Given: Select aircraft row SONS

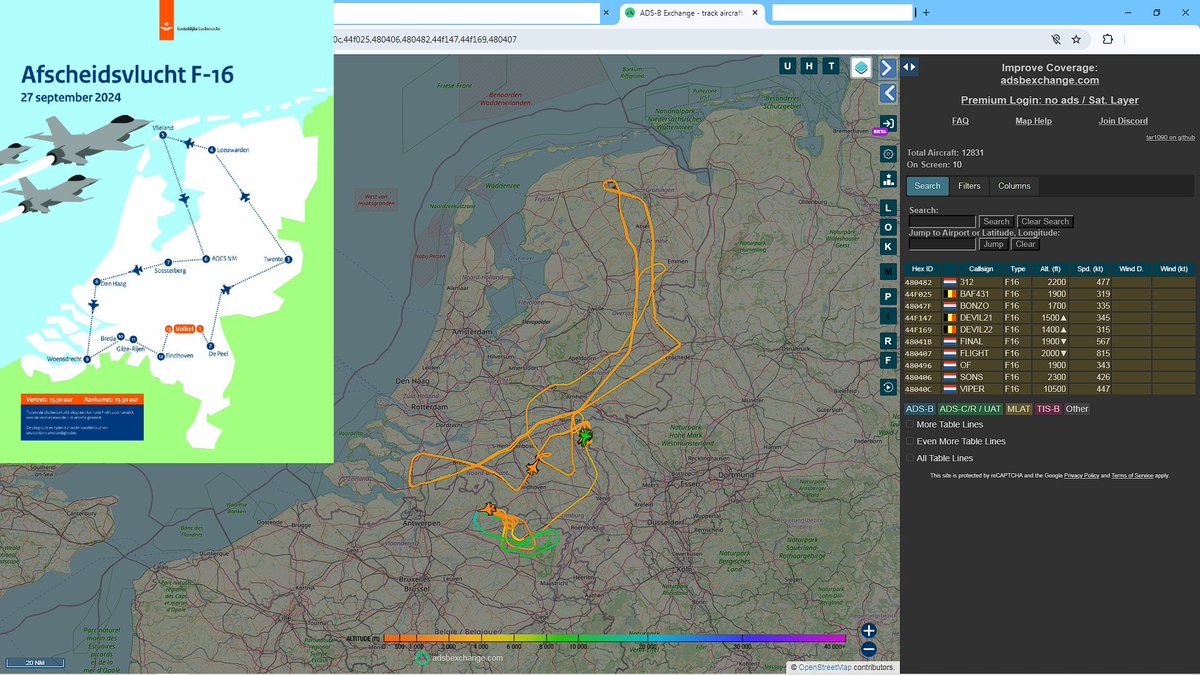Looking at the screenshot, I should click(1049, 377).
